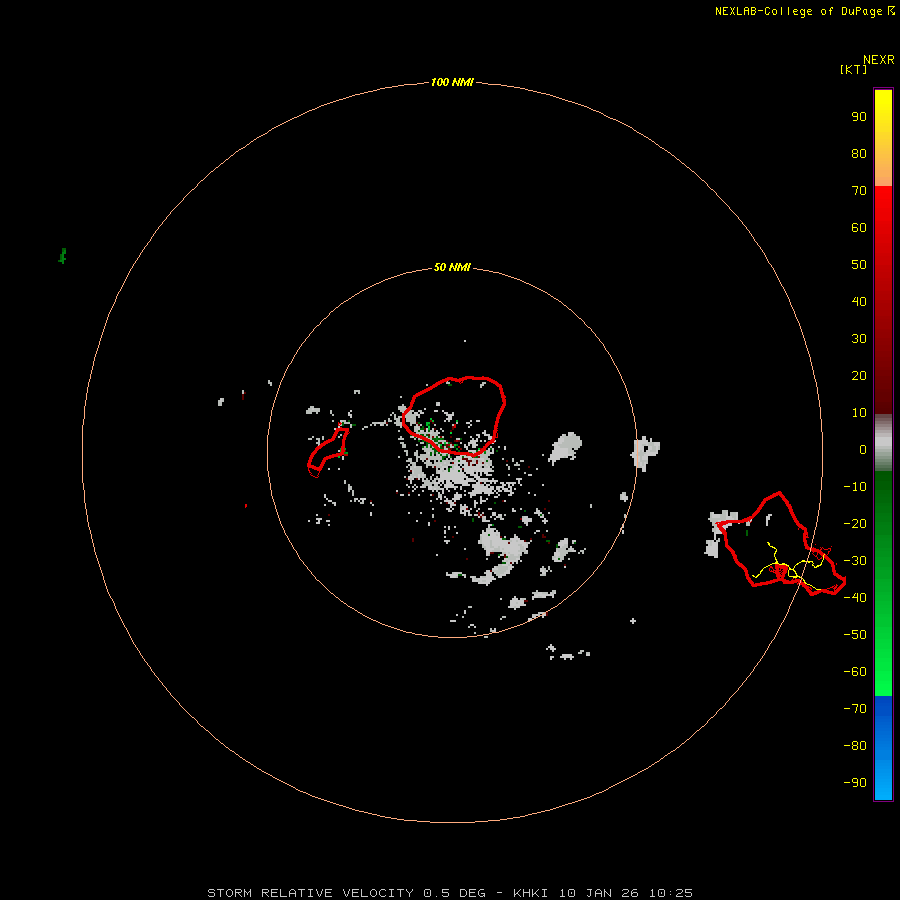This screenshot has width=900, height=900.
Task: Click the 70 value on the velocity scale
Action: click(x=859, y=191)
